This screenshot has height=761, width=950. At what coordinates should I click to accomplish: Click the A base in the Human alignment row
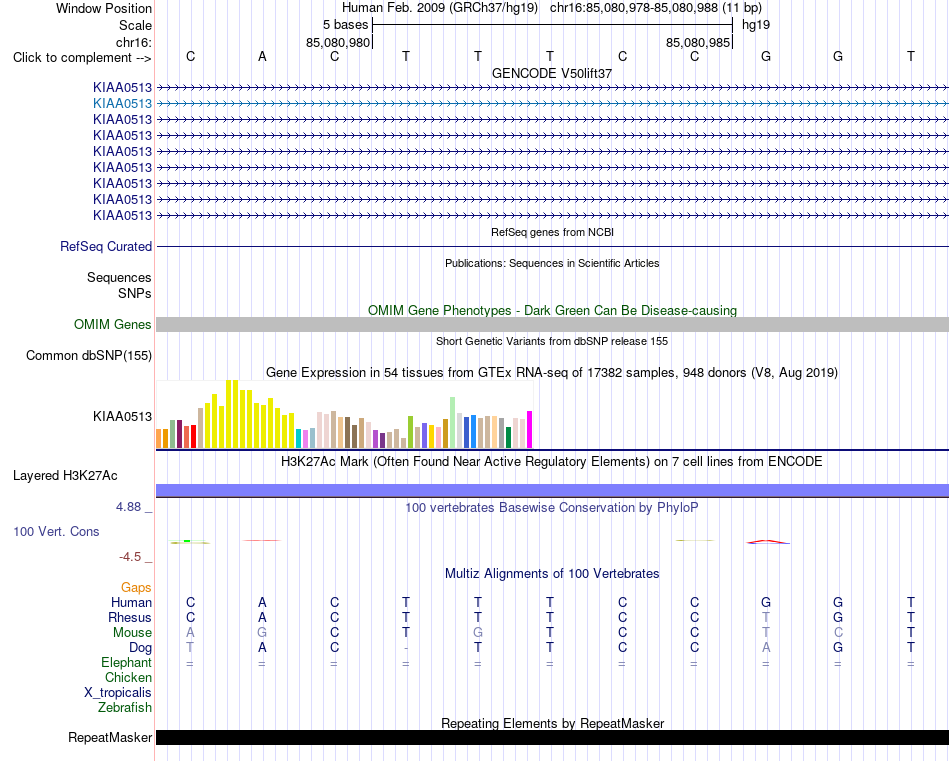click(262, 602)
